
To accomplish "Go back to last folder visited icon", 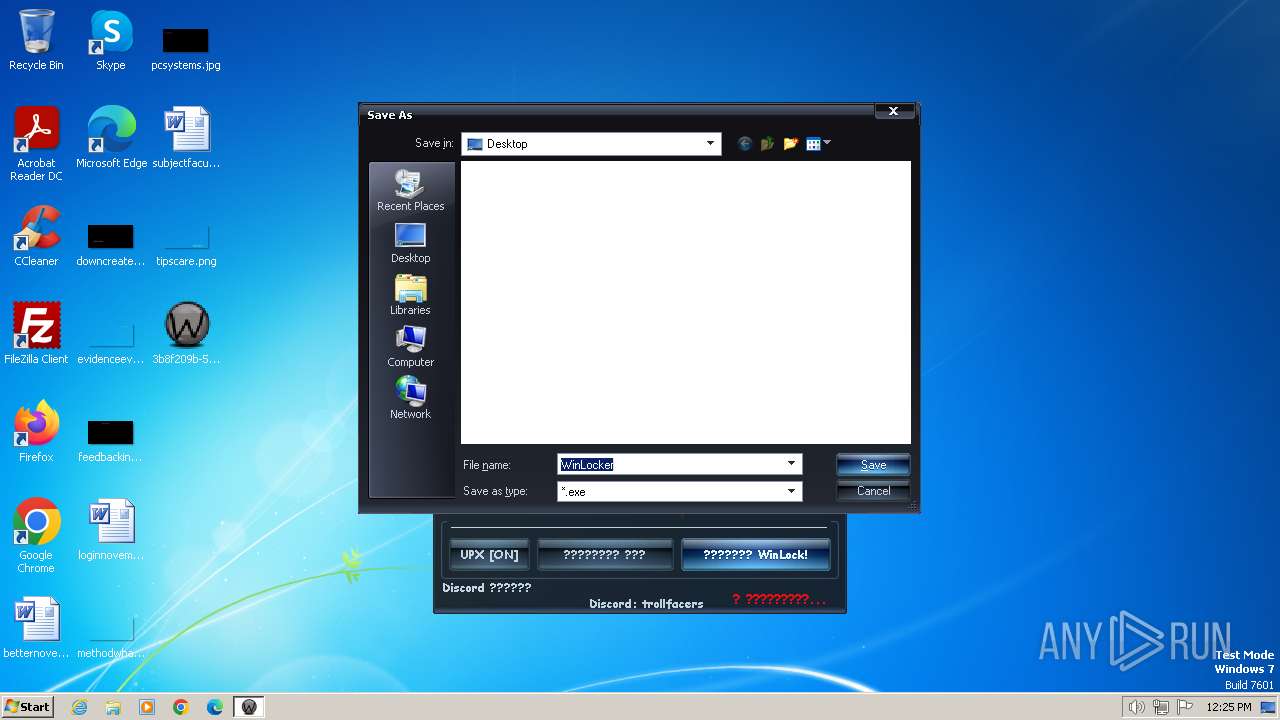I will pos(744,144).
